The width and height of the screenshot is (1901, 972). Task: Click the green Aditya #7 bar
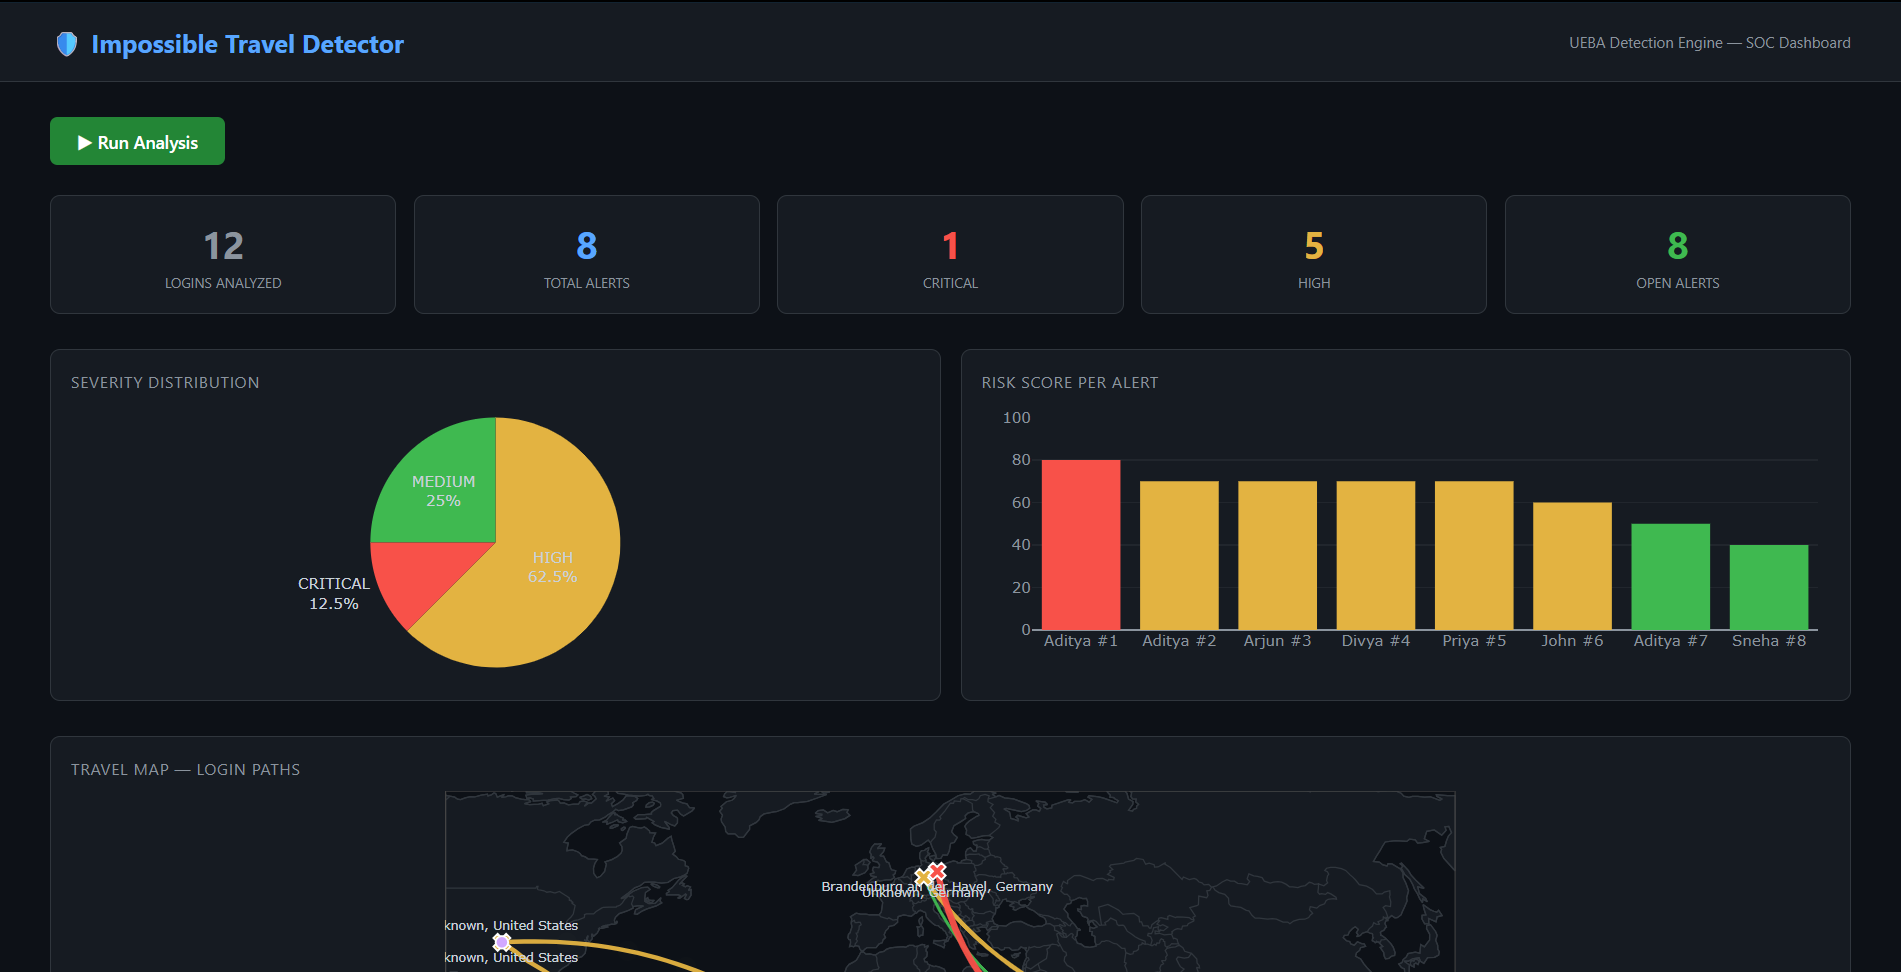tap(1670, 577)
